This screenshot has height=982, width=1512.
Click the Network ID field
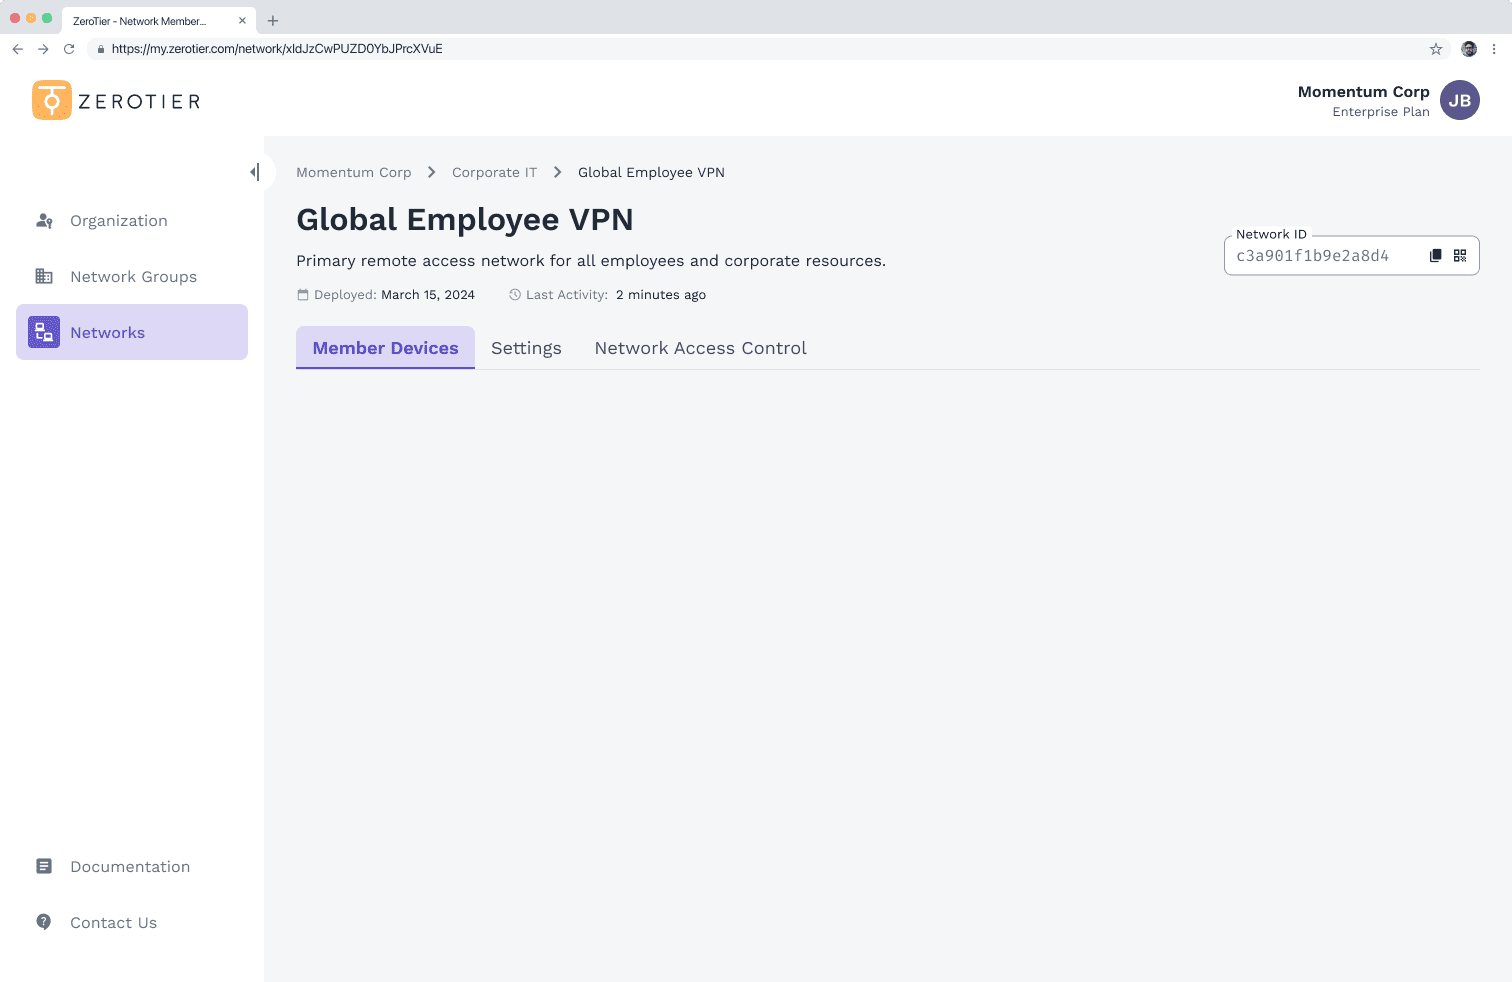click(x=1320, y=256)
